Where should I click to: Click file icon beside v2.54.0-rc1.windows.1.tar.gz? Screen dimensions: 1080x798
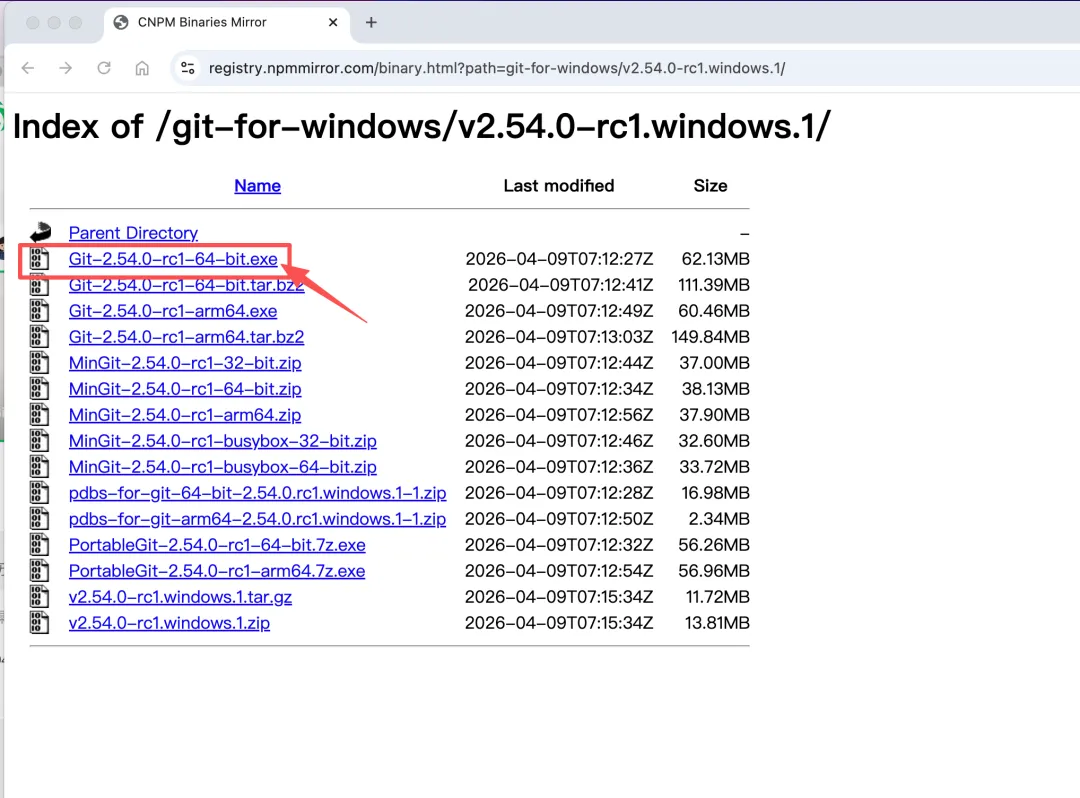(39, 597)
